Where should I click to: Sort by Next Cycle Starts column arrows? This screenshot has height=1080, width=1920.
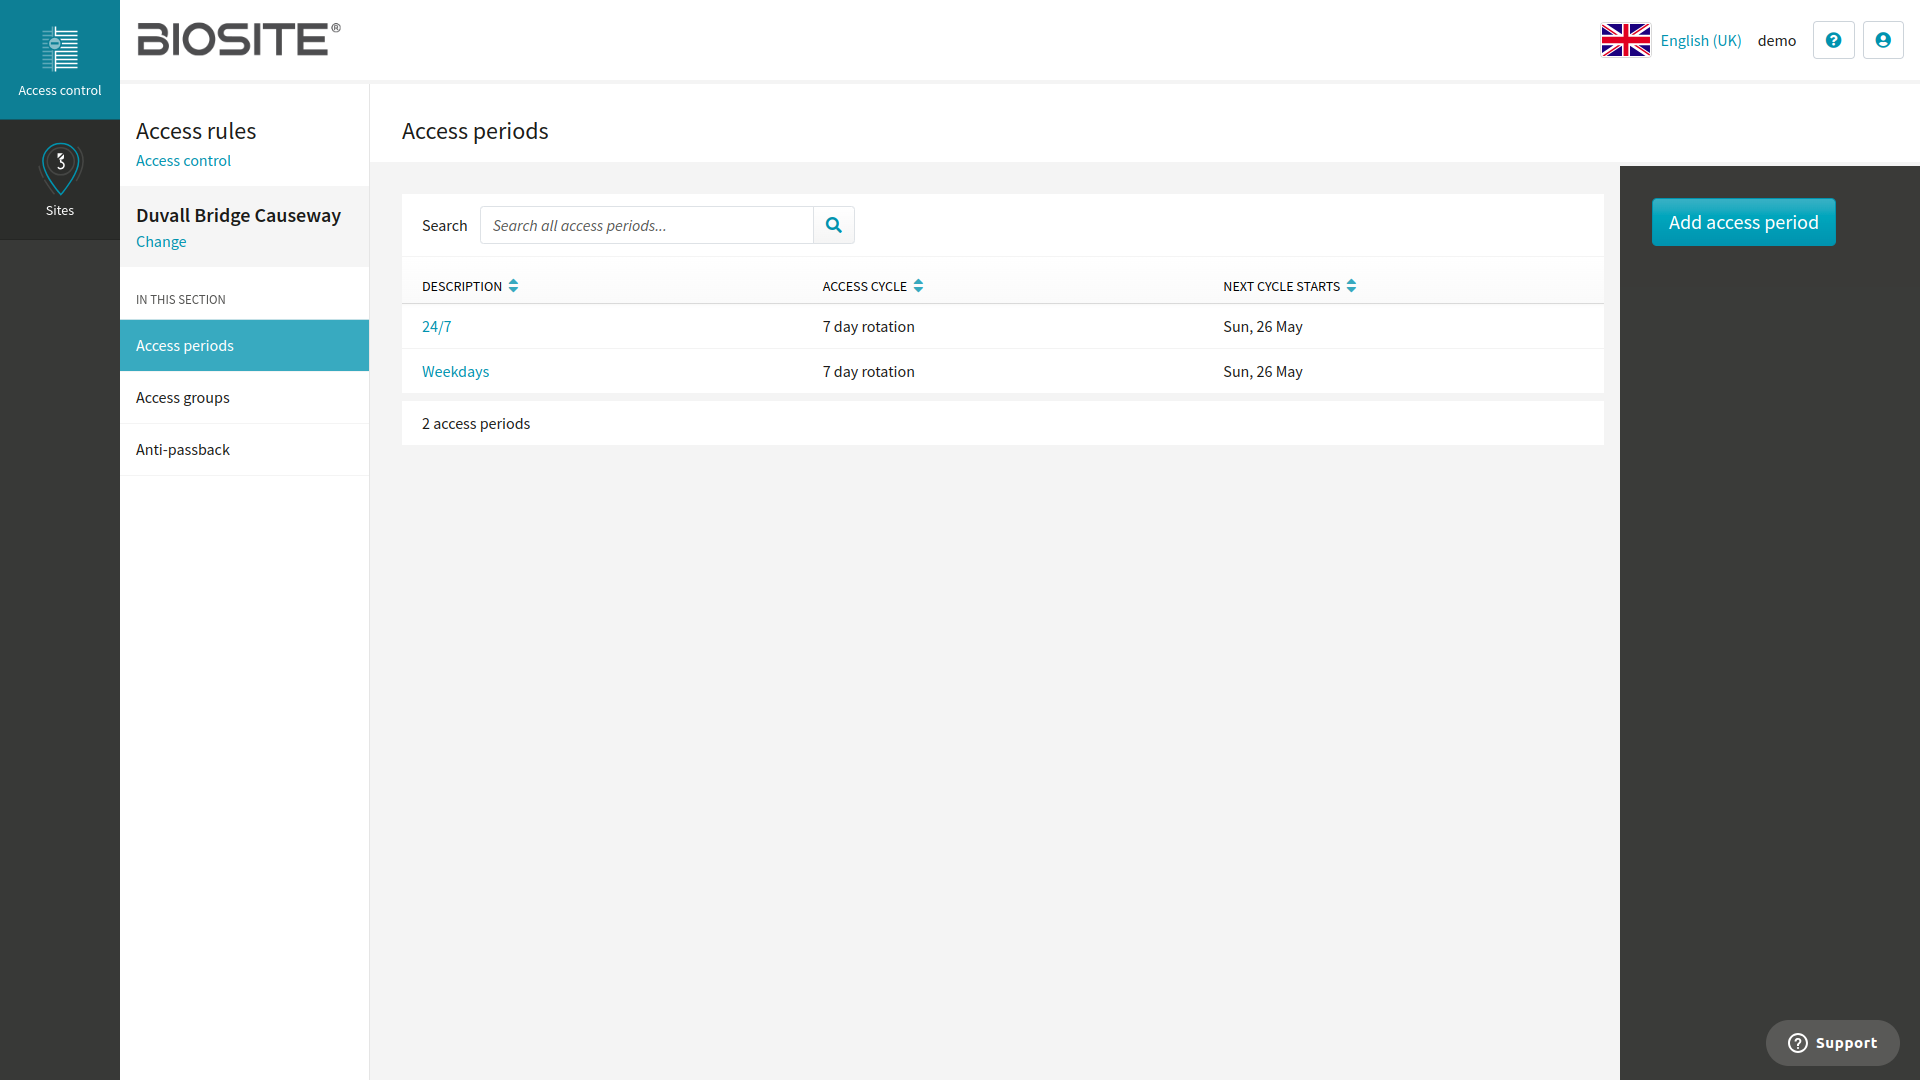1351,286
